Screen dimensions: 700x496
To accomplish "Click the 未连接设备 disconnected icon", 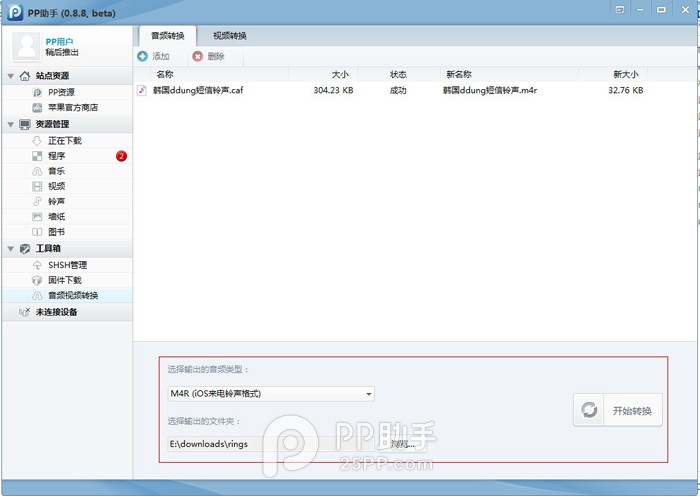I will tap(25, 312).
